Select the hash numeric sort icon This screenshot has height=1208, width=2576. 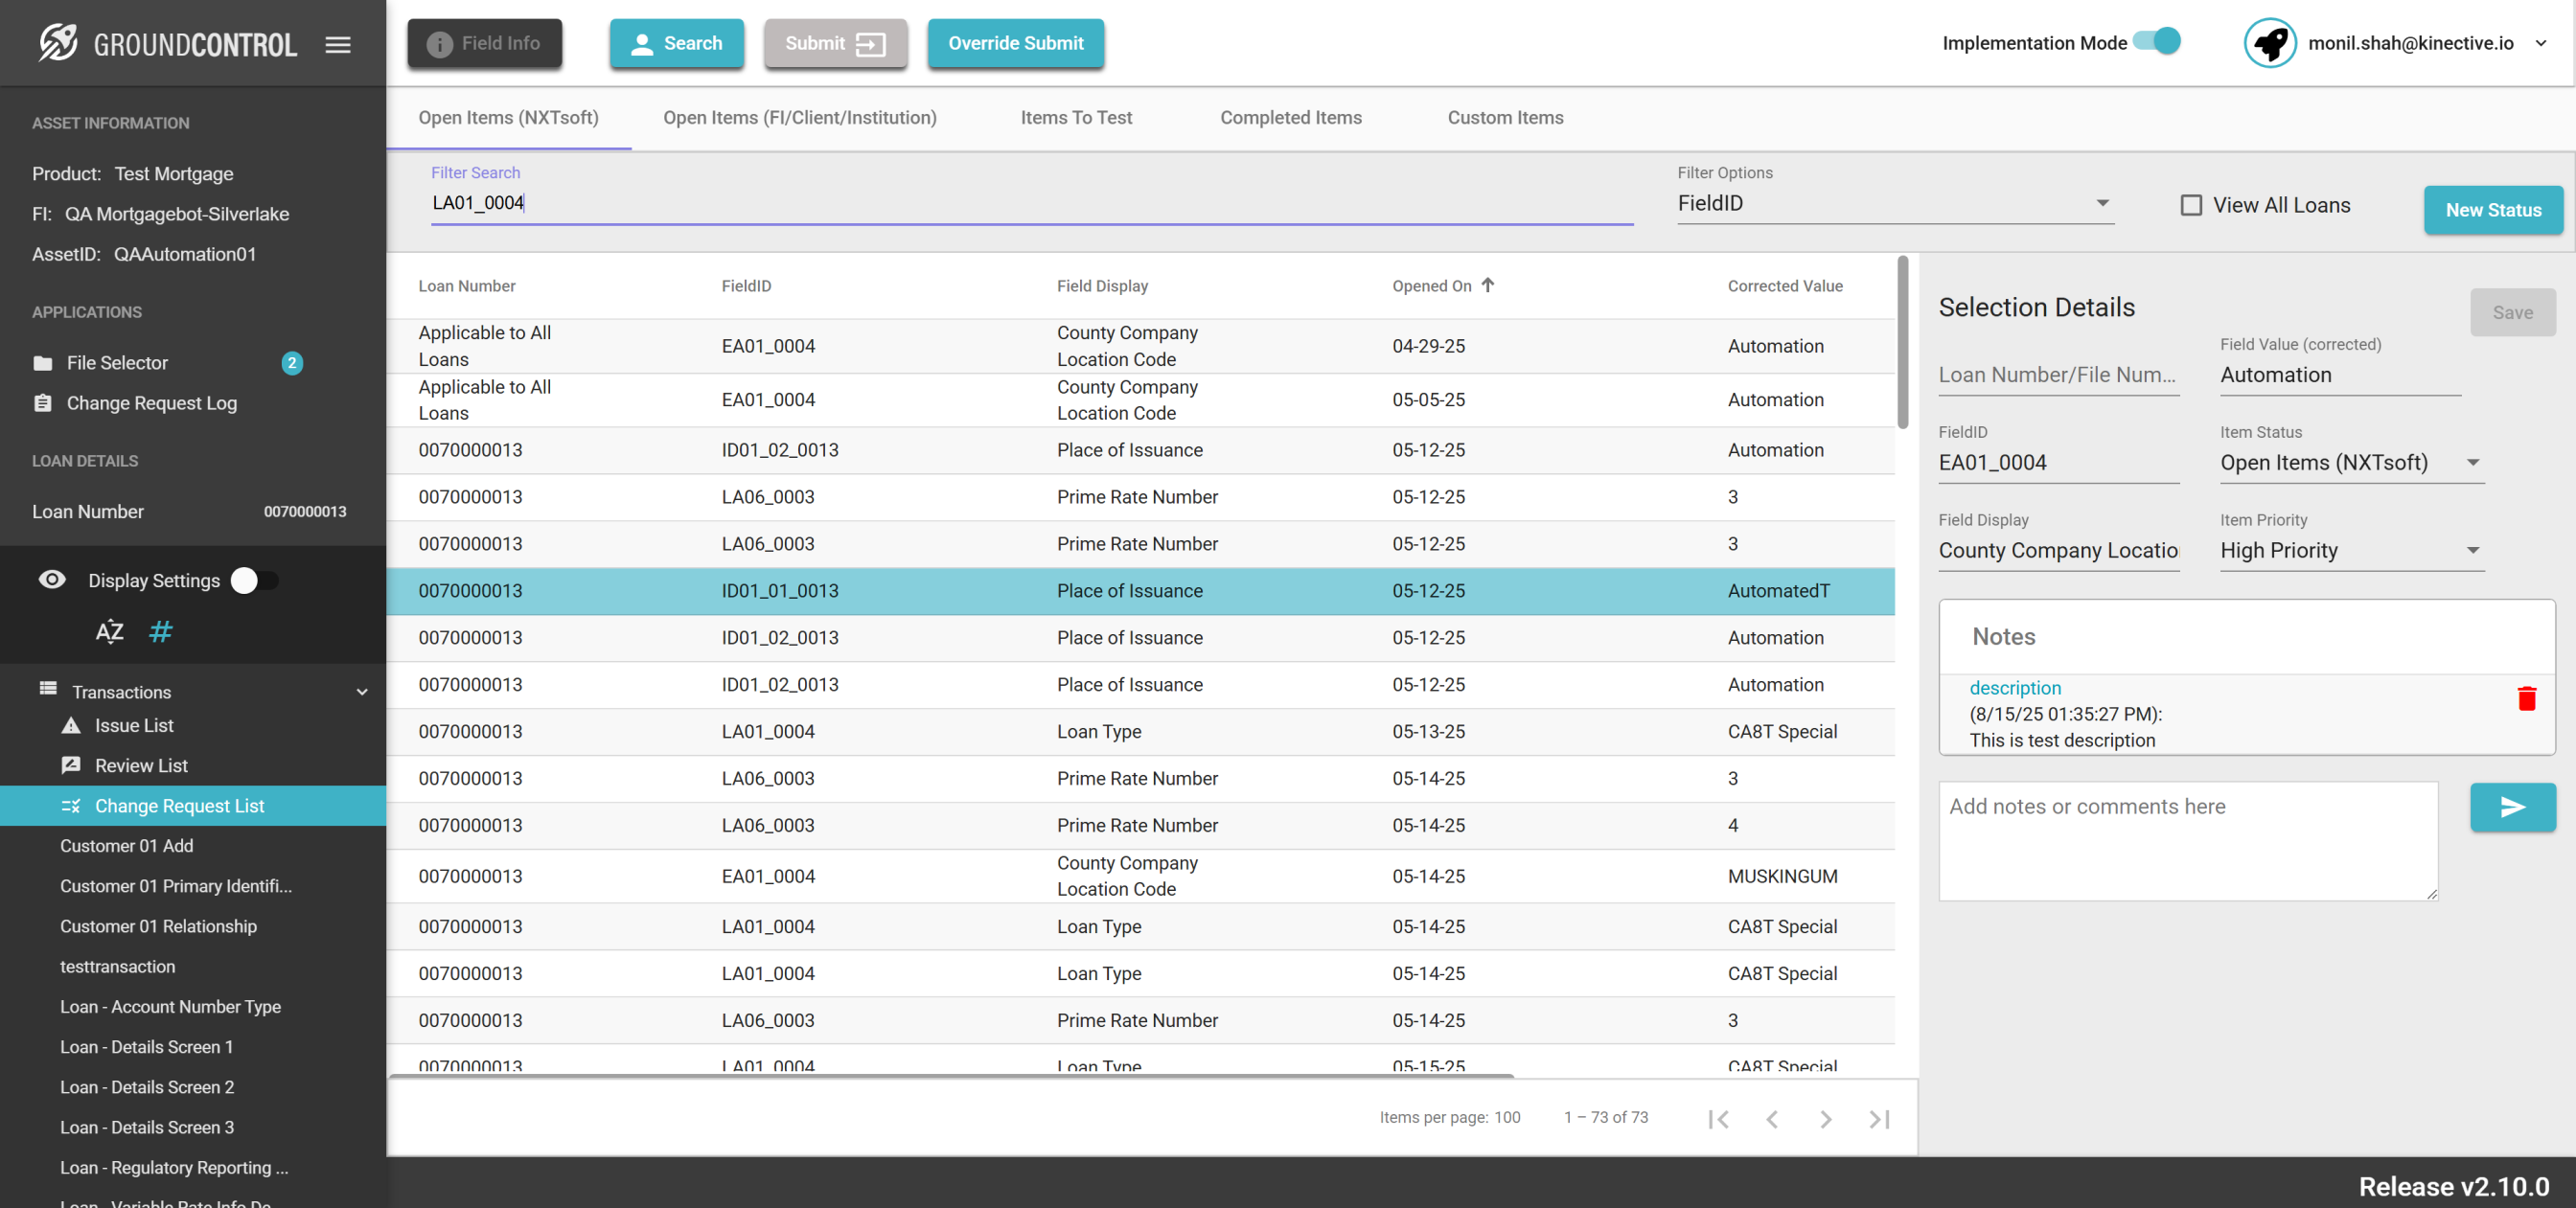pyautogui.click(x=160, y=631)
